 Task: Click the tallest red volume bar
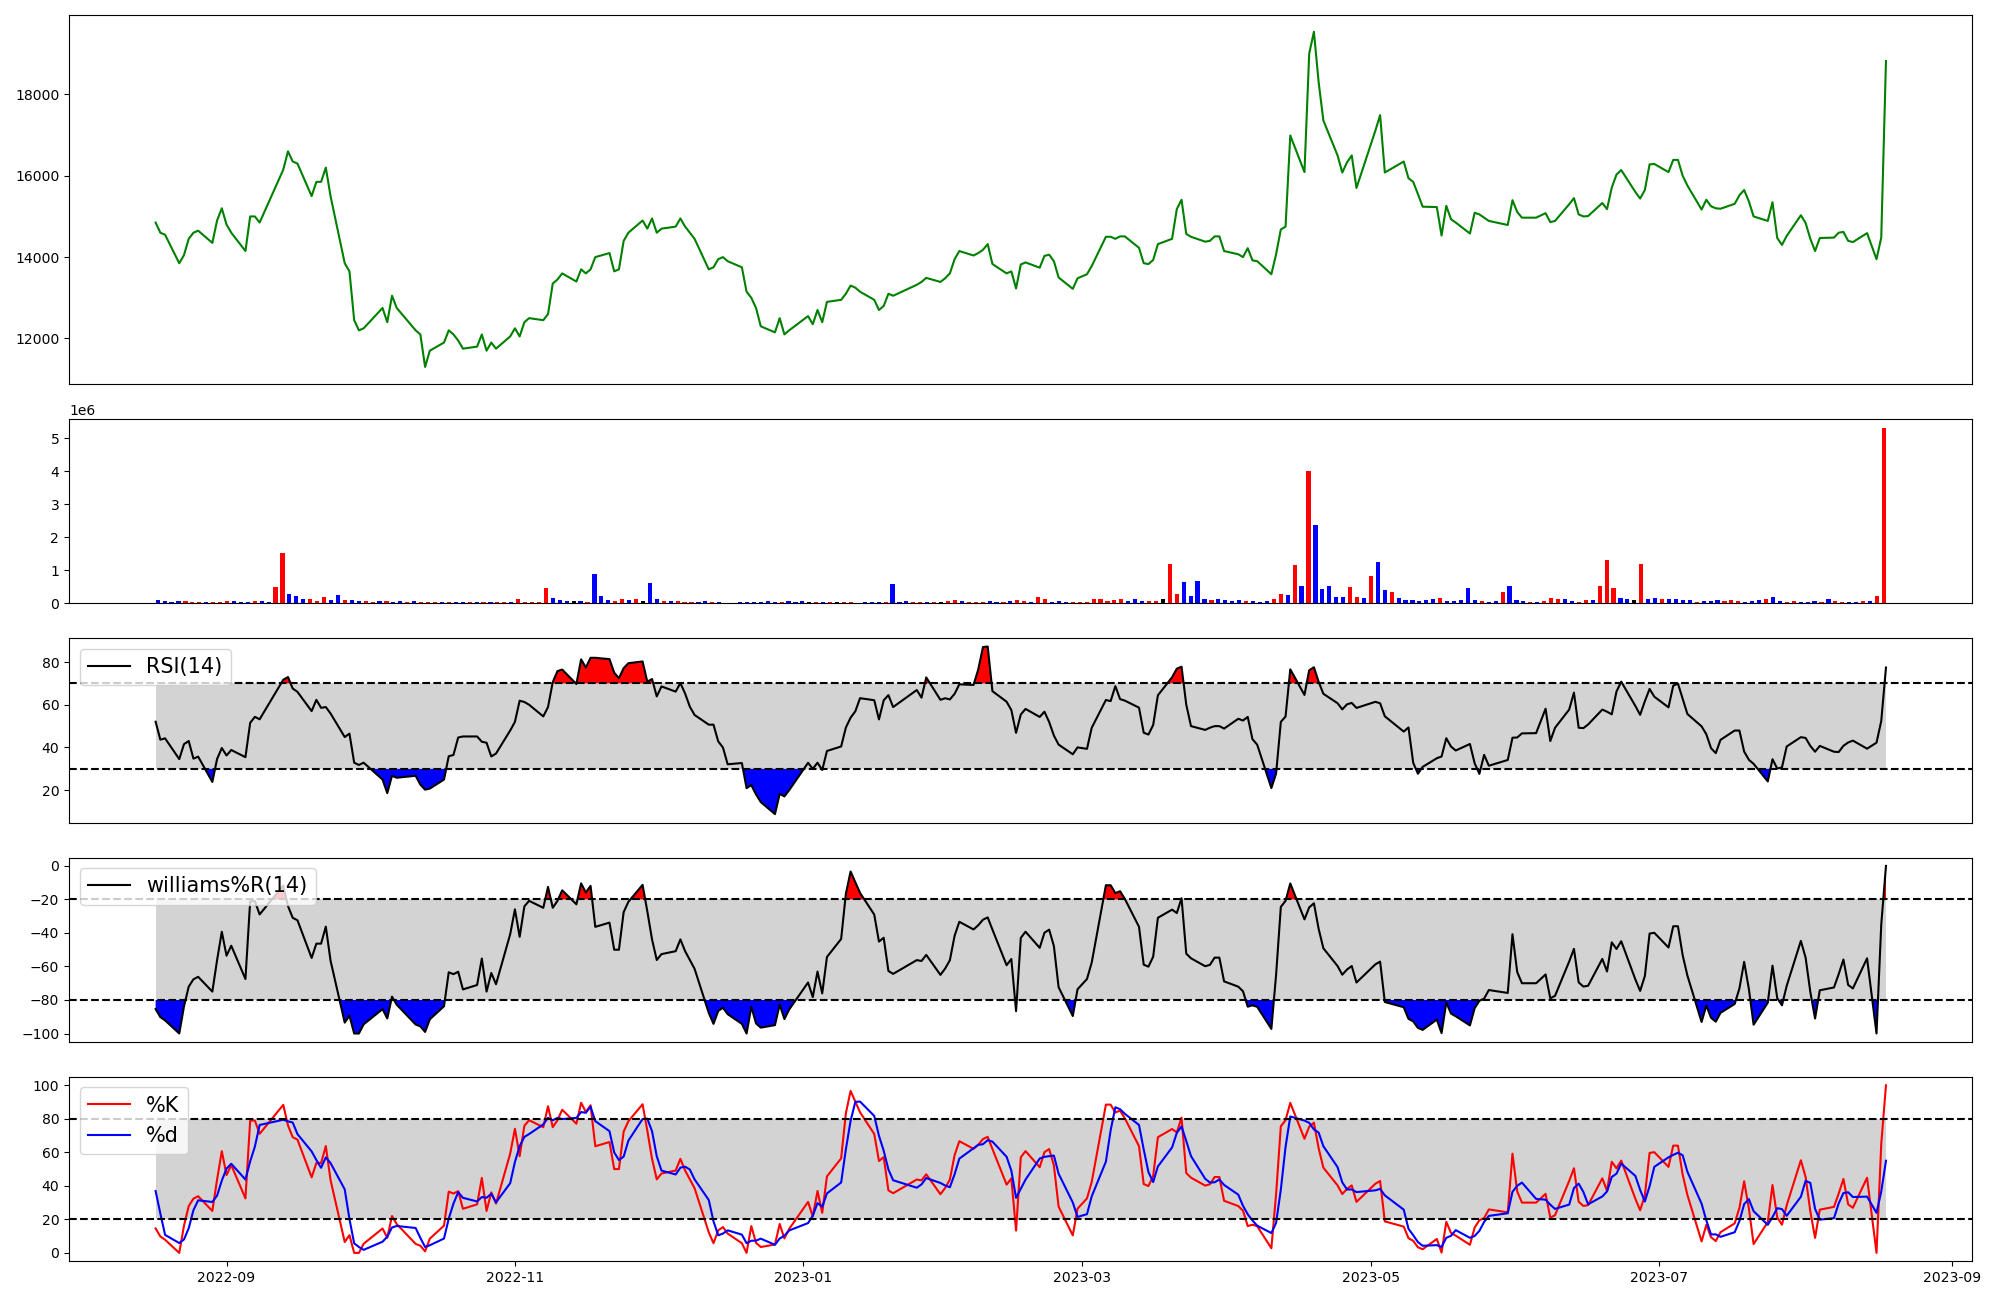[1884, 516]
